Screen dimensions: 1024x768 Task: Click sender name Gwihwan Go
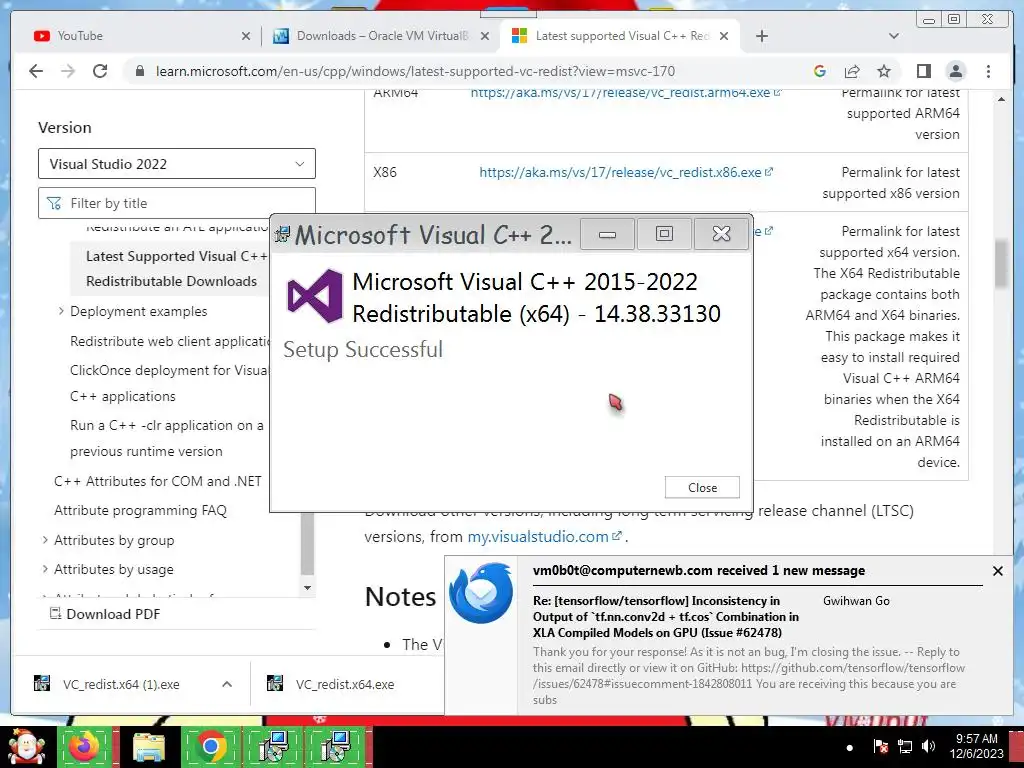click(x=856, y=601)
